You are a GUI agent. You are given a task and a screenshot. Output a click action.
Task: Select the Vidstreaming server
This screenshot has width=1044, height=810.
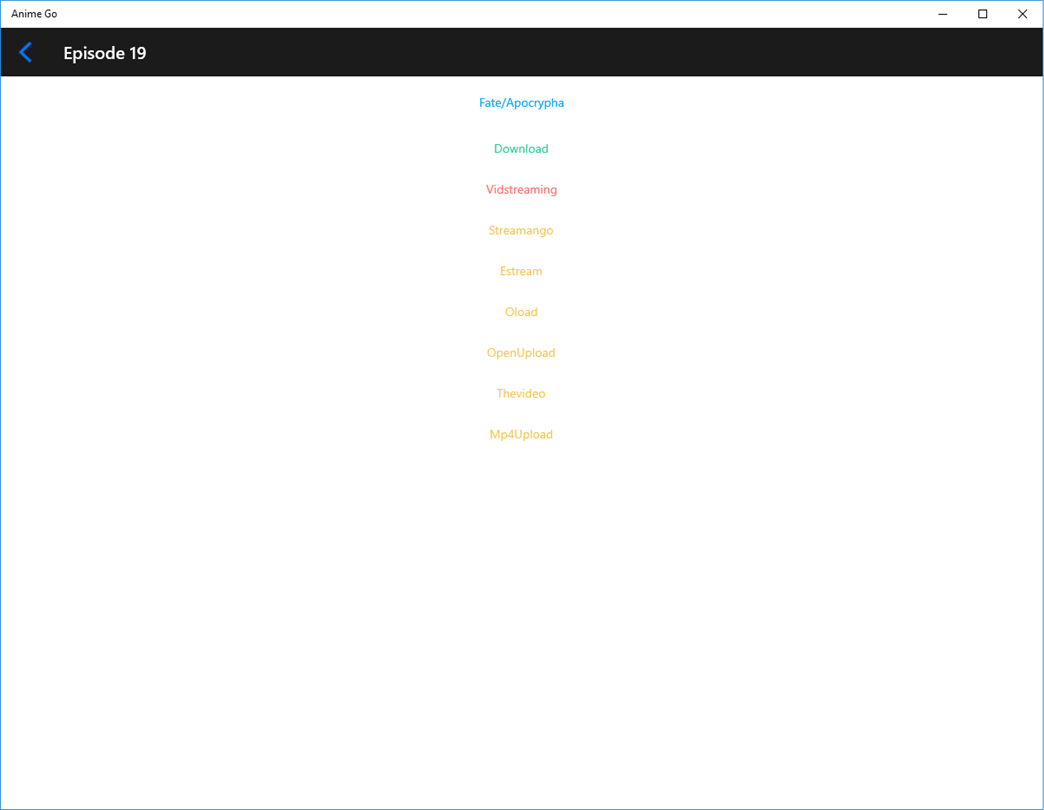(x=521, y=190)
